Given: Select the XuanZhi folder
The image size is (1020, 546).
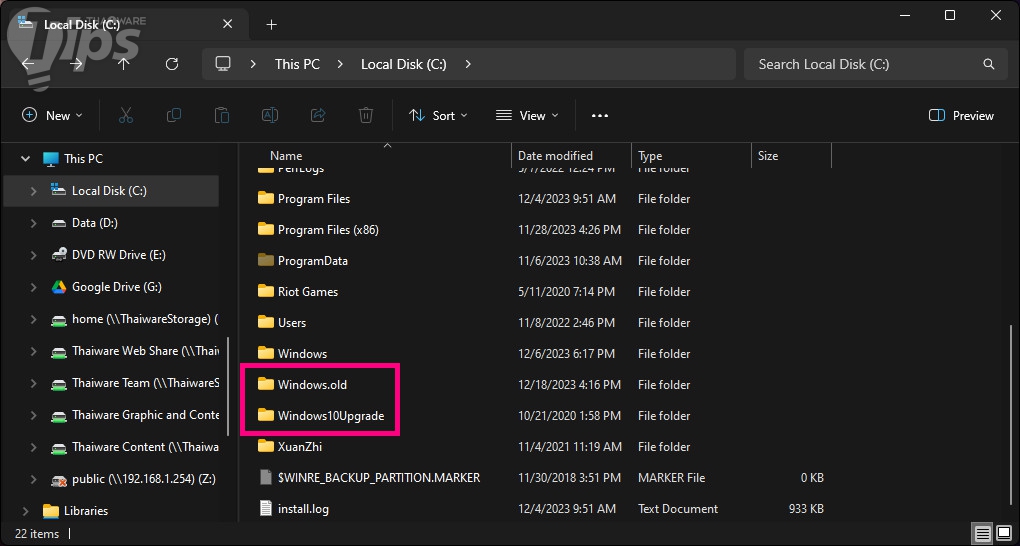Looking at the screenshot, I should click(299, 446).
